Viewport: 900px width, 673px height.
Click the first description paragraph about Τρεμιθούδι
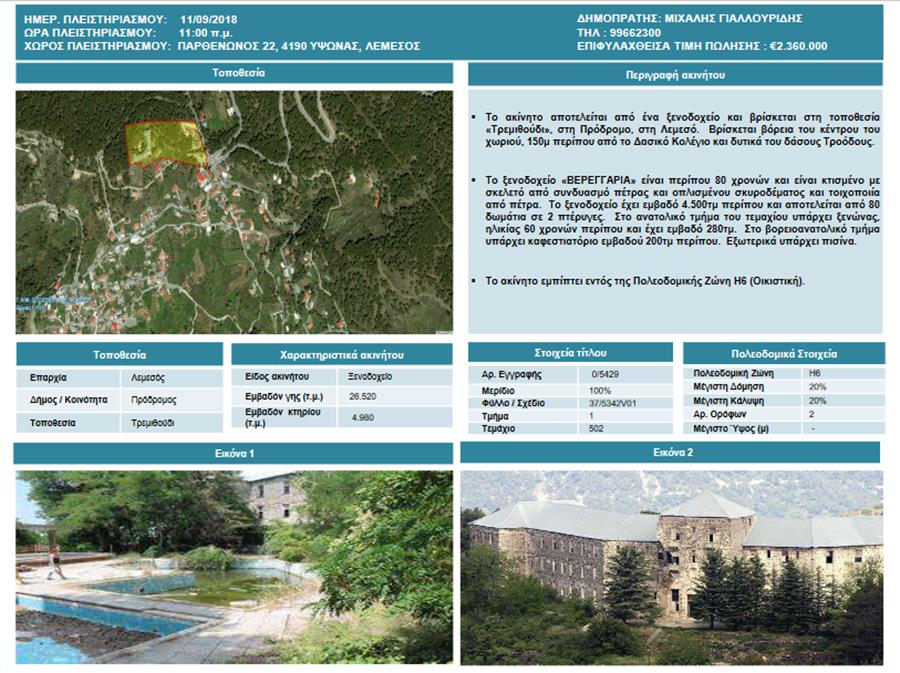(682, 129)
